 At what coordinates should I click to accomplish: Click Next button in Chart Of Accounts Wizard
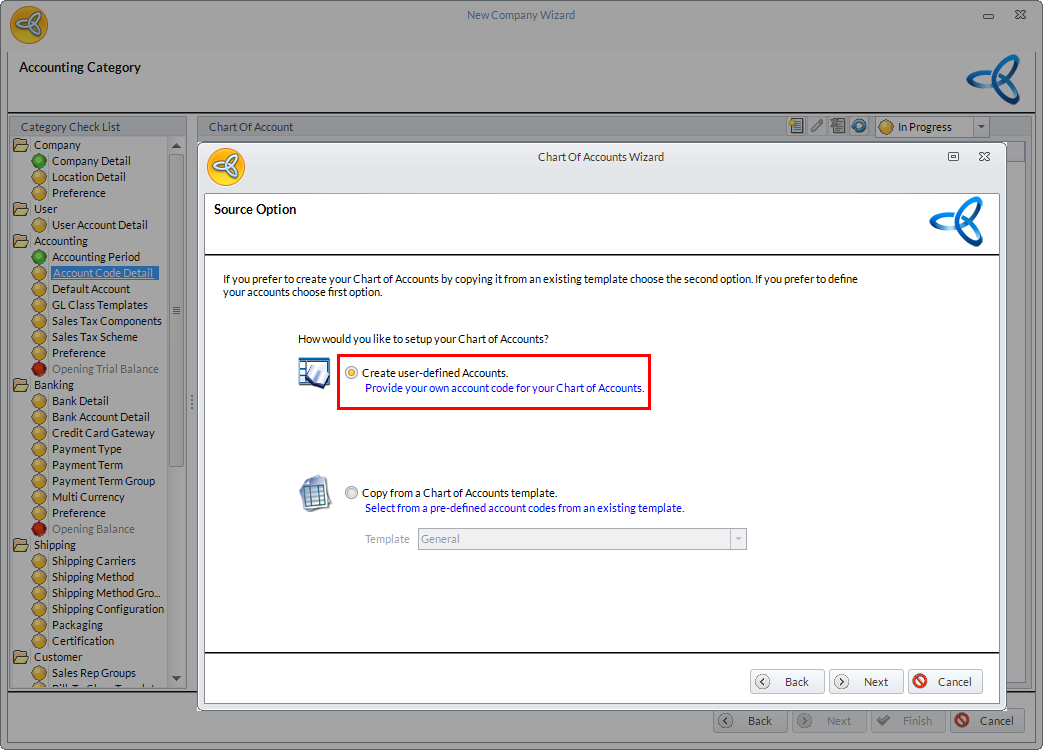[866, 682]
